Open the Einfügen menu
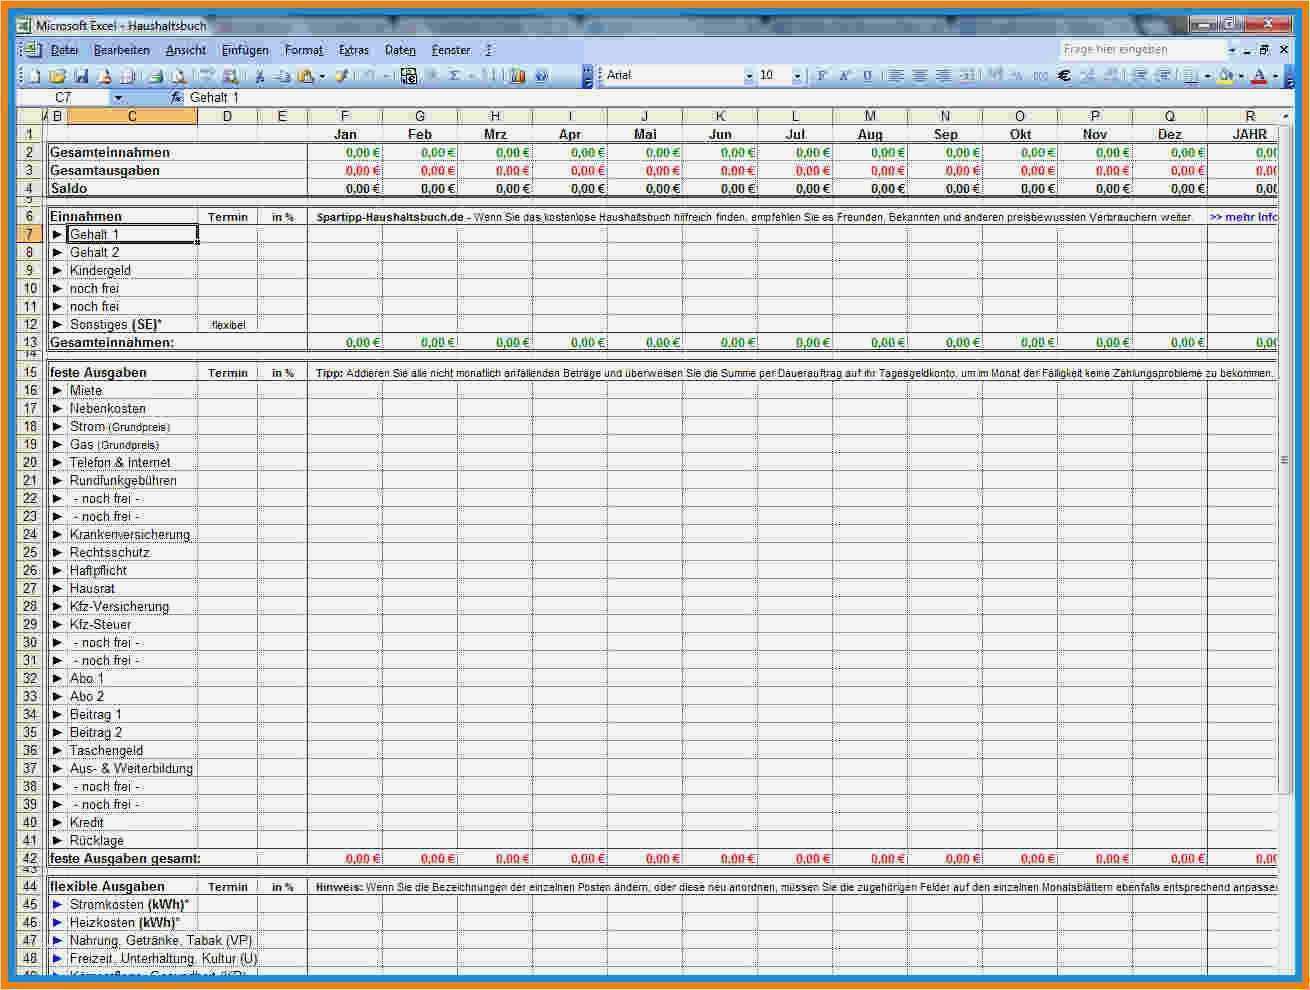Screen dimensions: 1310x990 [245, 50]
